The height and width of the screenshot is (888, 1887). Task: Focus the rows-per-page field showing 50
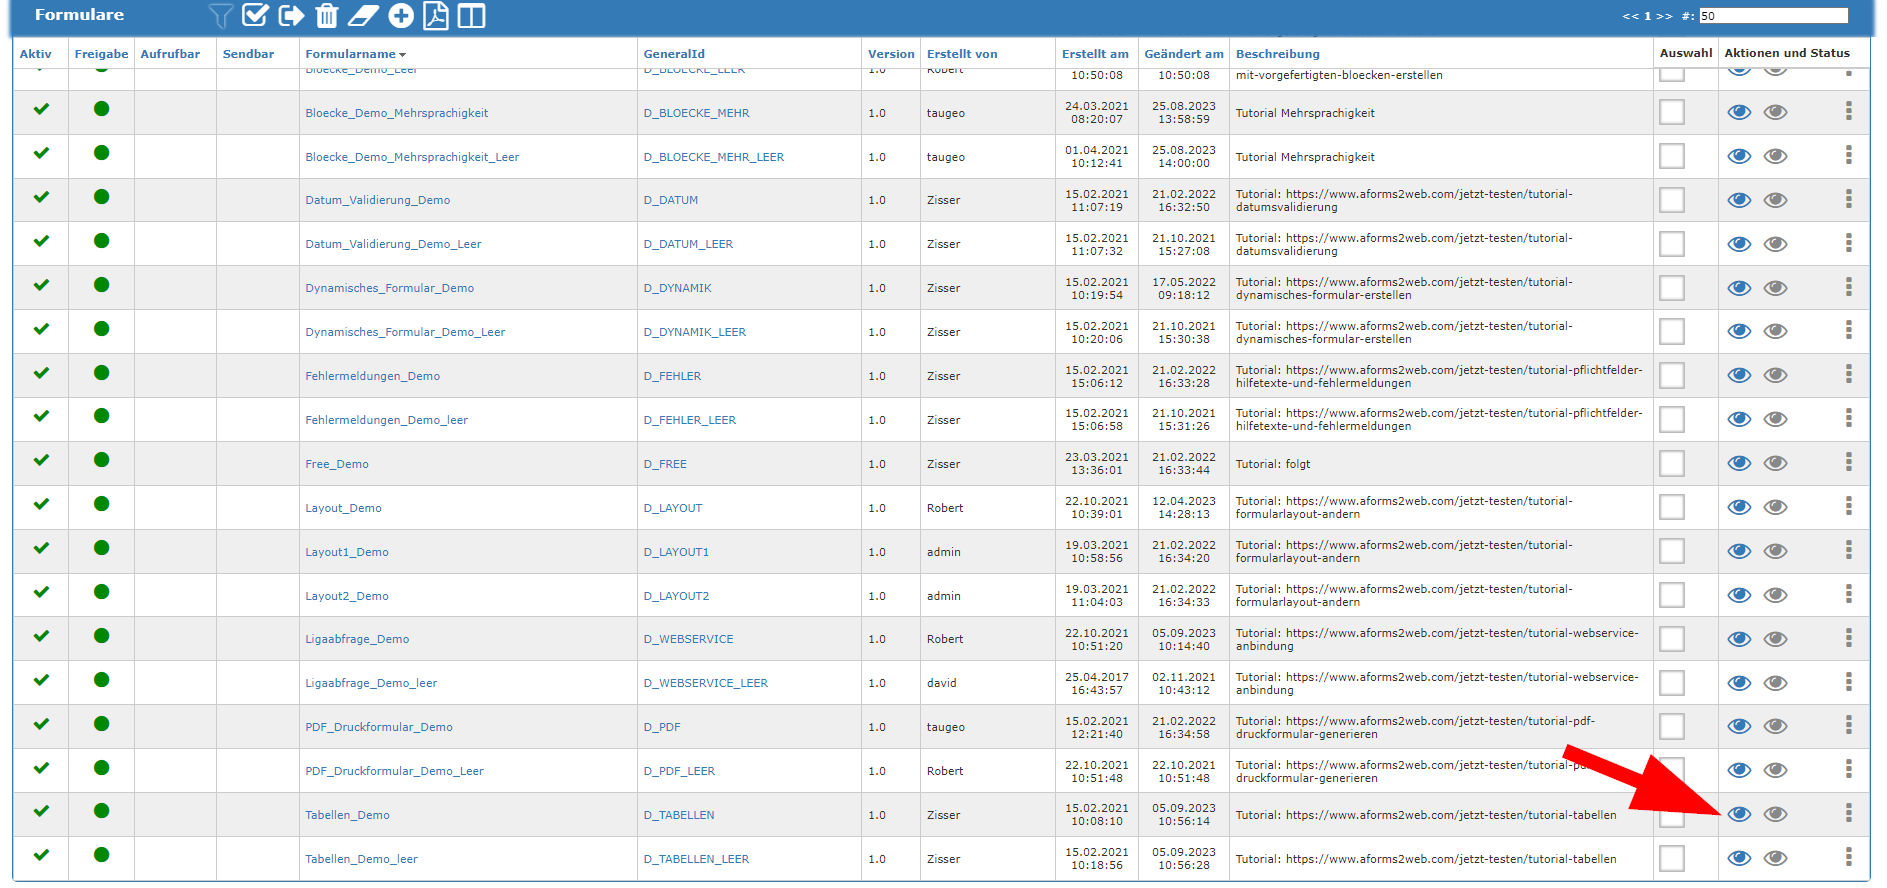1774,16
